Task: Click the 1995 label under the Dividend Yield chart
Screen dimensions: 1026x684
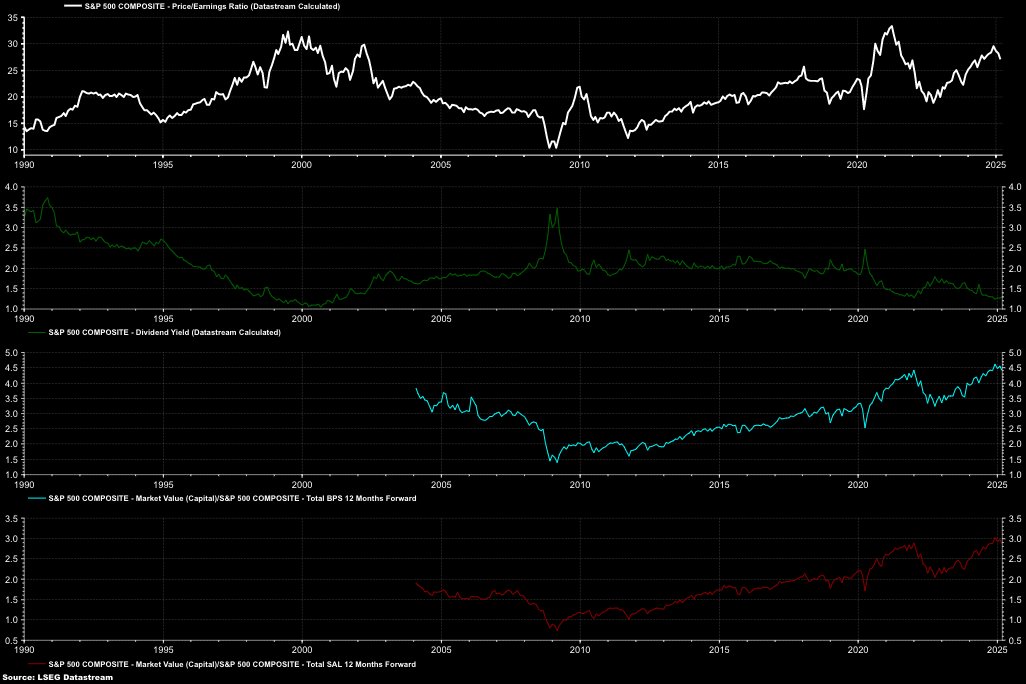Action: point(164,319)
